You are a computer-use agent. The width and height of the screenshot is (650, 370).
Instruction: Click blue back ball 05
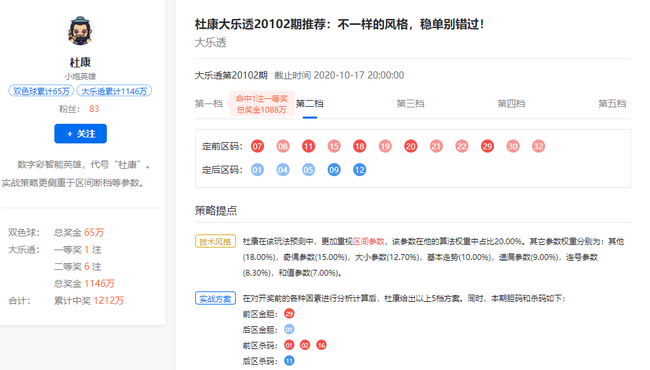pos(308,170)
